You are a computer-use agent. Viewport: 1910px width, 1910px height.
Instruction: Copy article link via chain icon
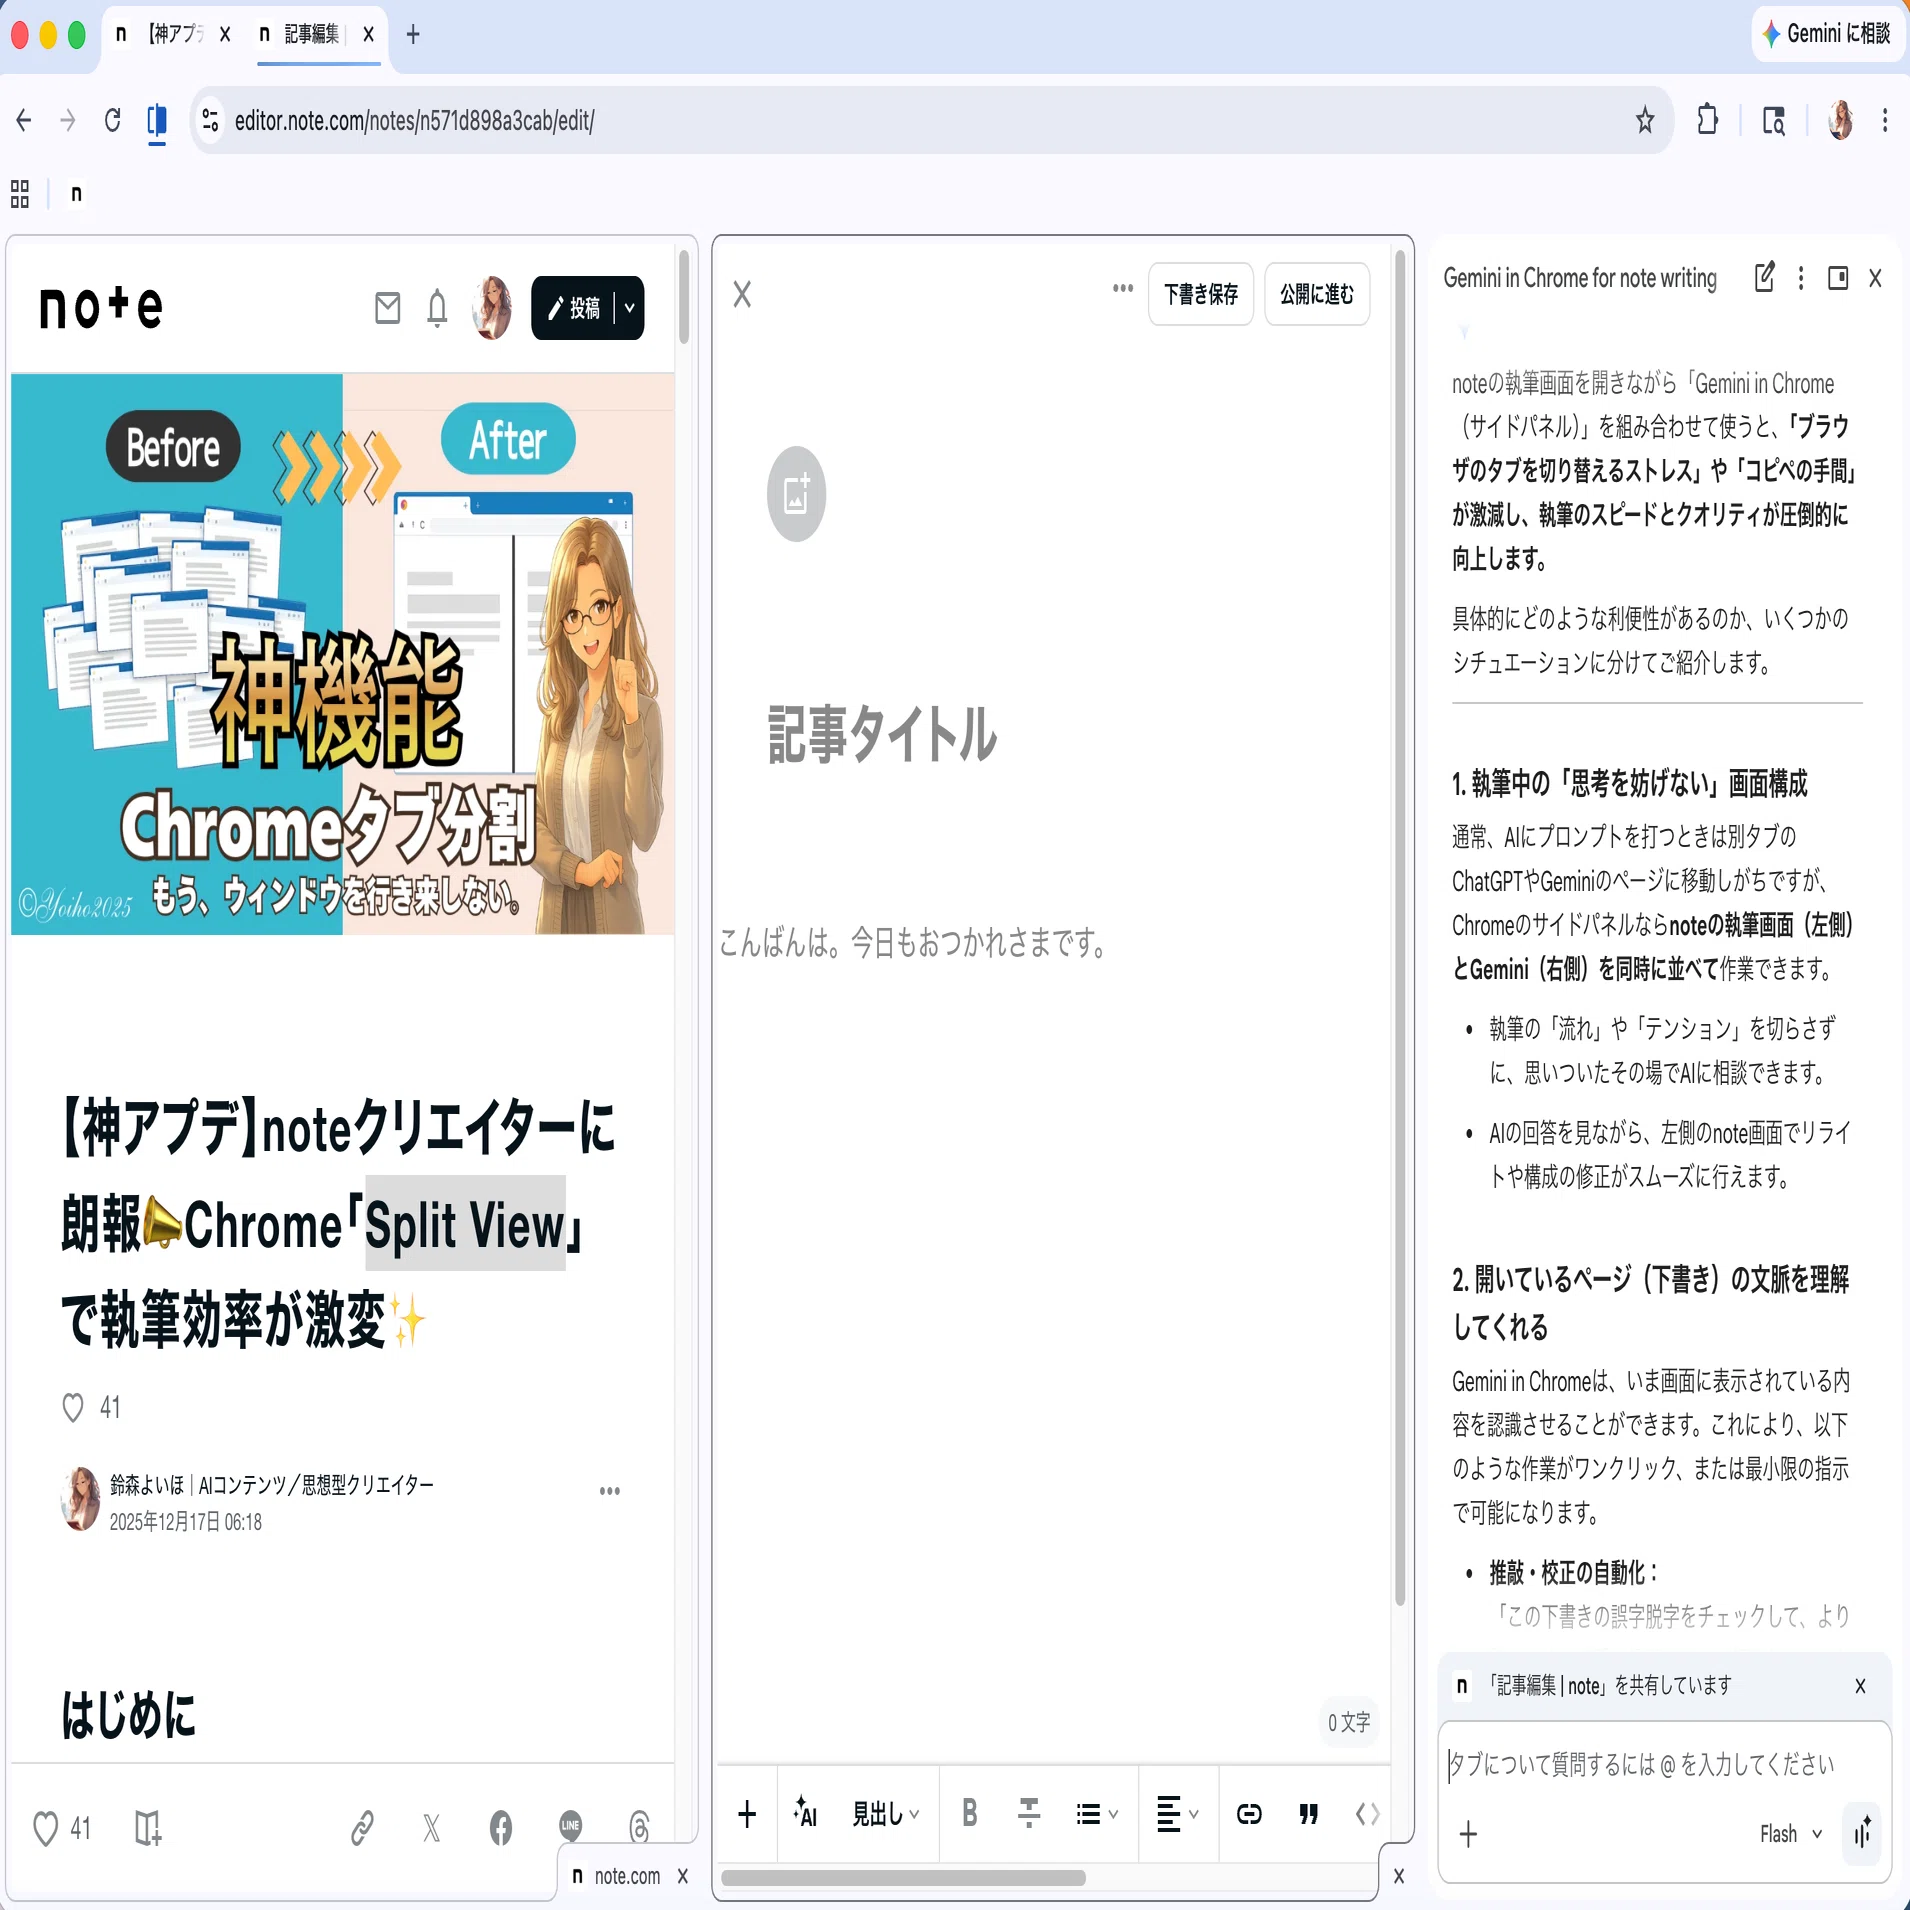362,1829
